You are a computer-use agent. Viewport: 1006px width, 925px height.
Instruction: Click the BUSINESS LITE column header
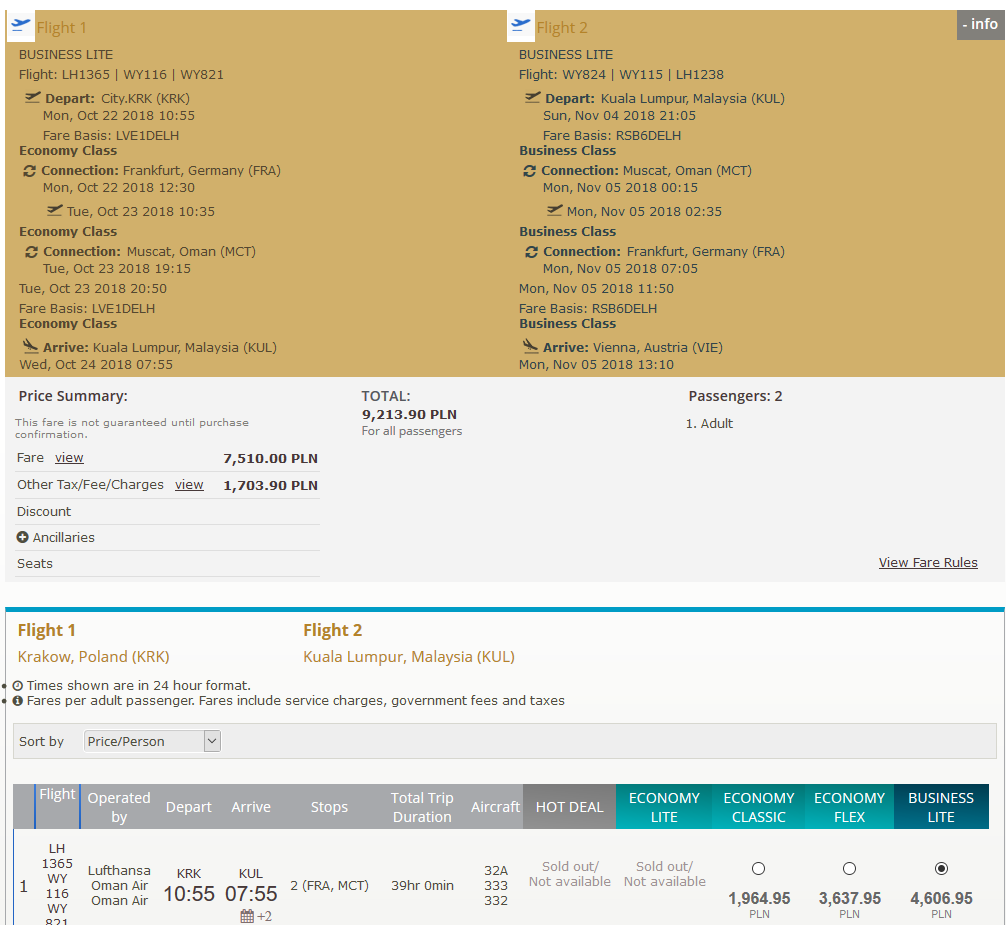point(941,807)
